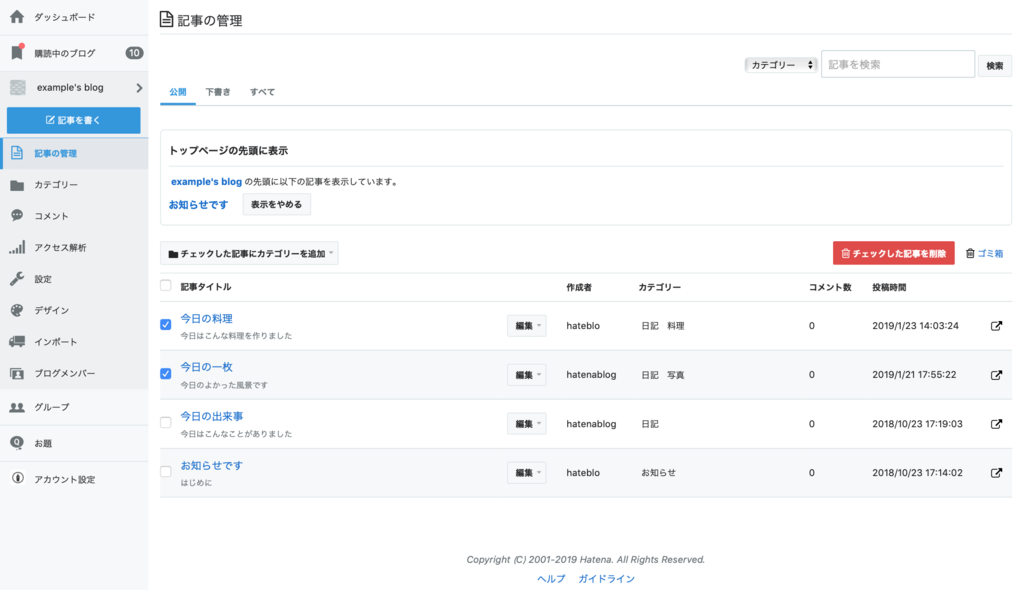
Task: Switch to the すべて tab
Action: tap(262, 92)
